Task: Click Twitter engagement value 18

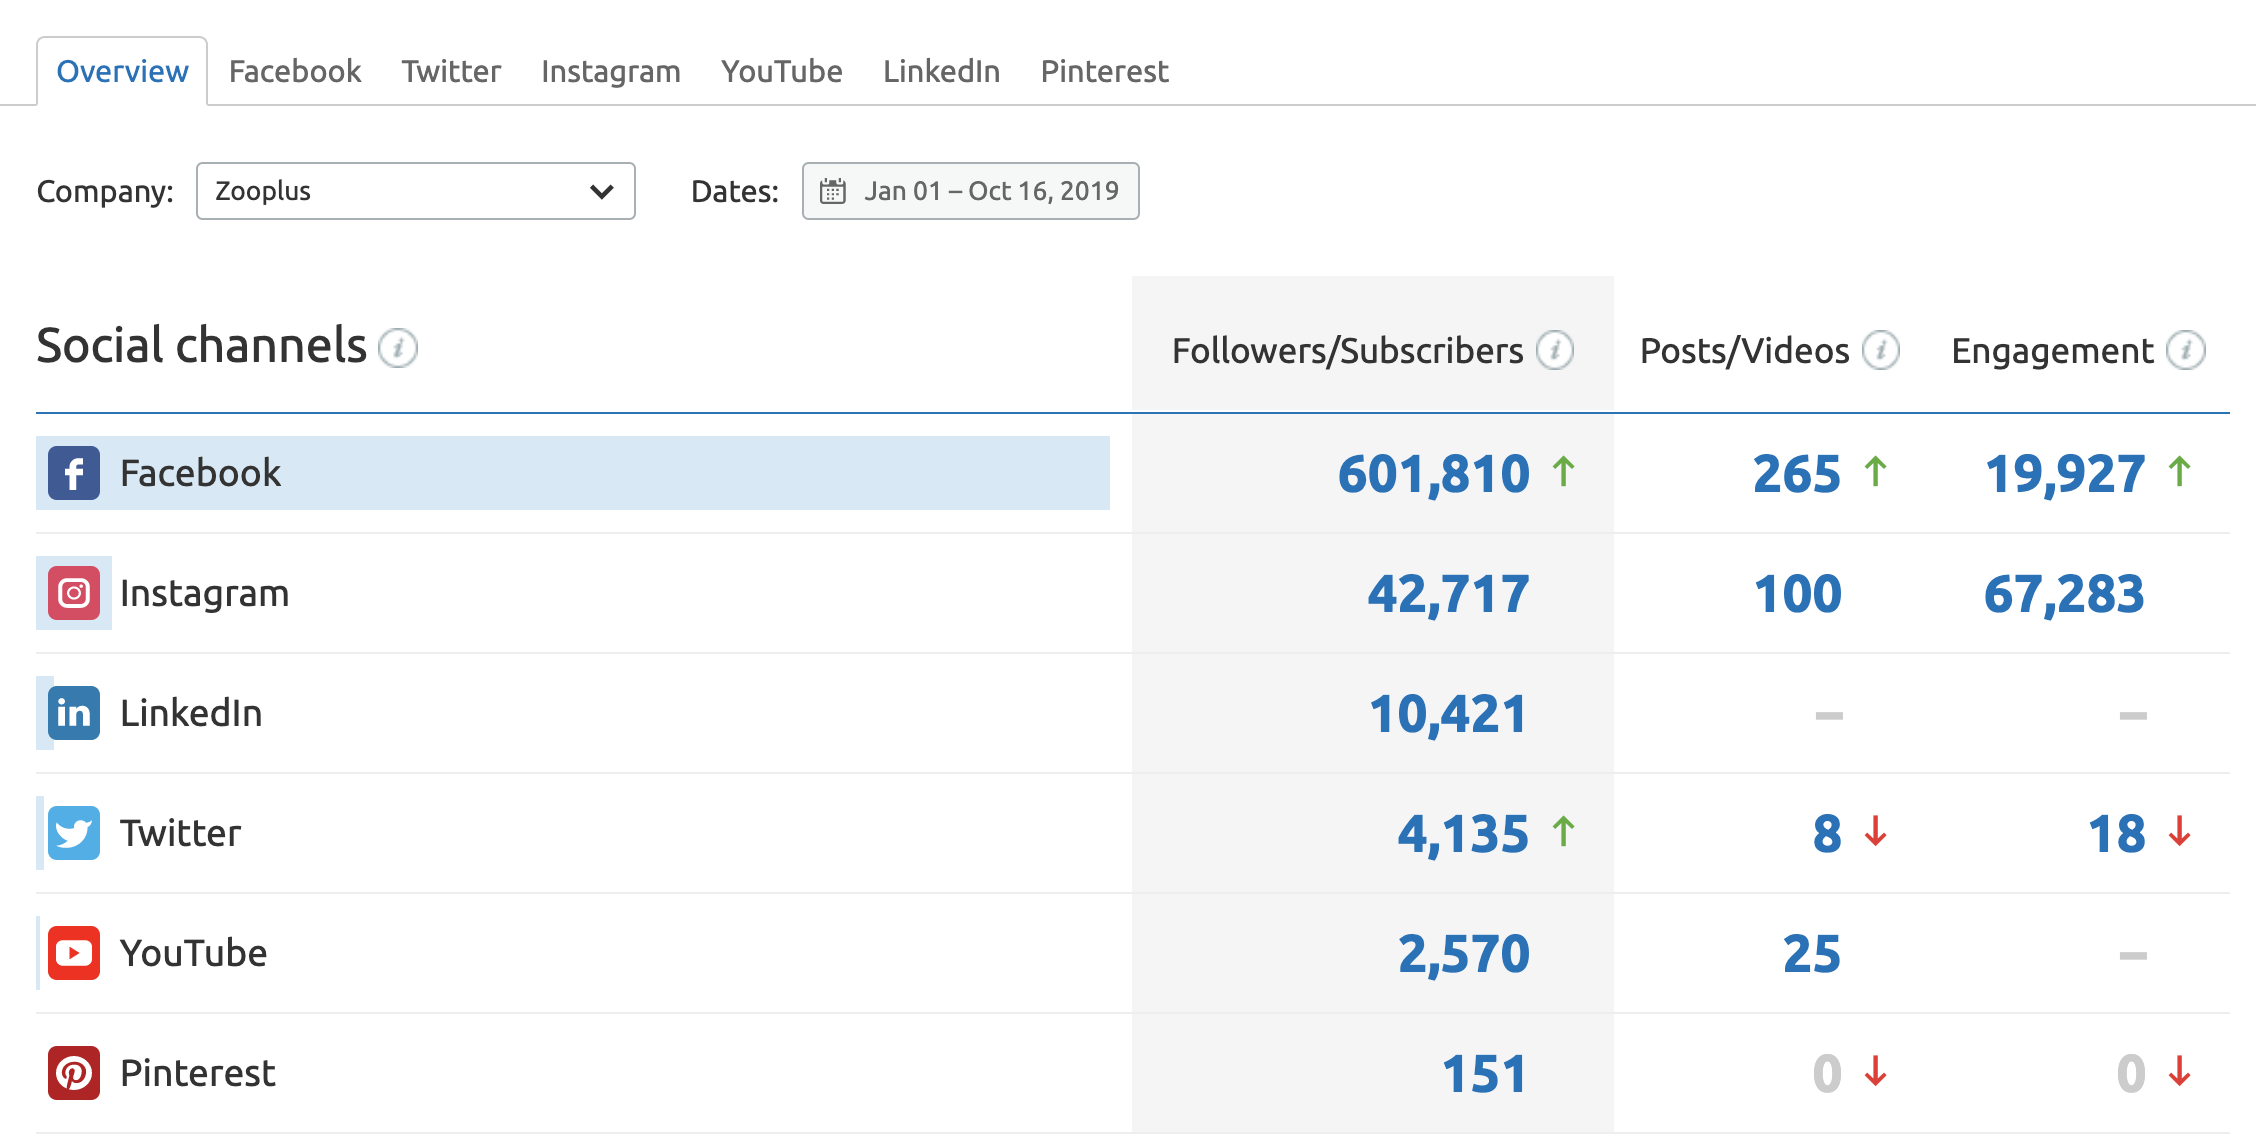Action: pos(2117,834)
